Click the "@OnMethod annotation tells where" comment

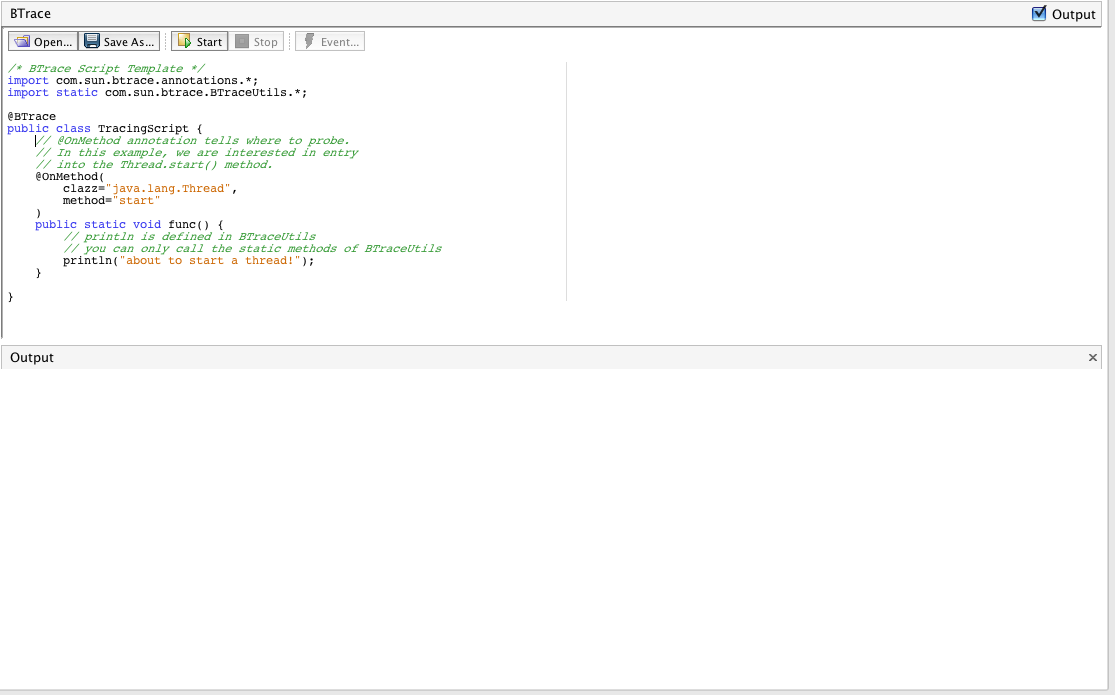pos(193,141)
